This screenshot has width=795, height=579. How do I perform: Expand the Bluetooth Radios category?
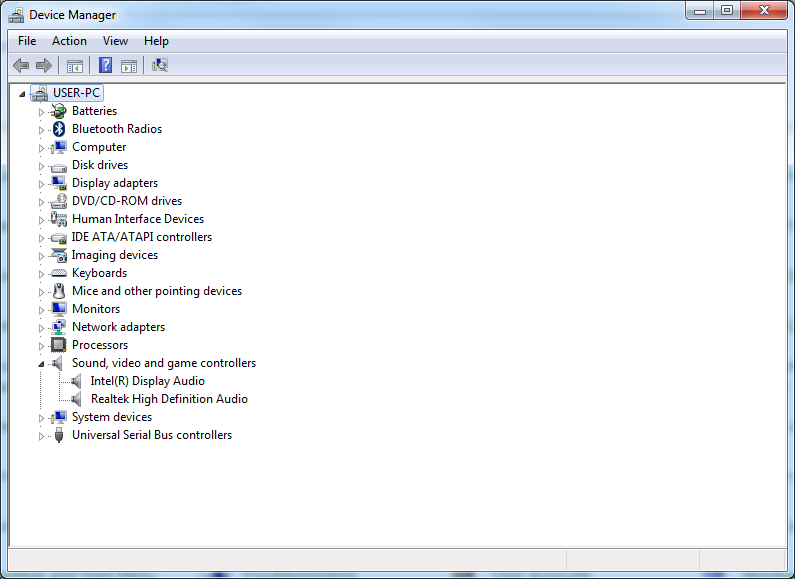[41, 130]
